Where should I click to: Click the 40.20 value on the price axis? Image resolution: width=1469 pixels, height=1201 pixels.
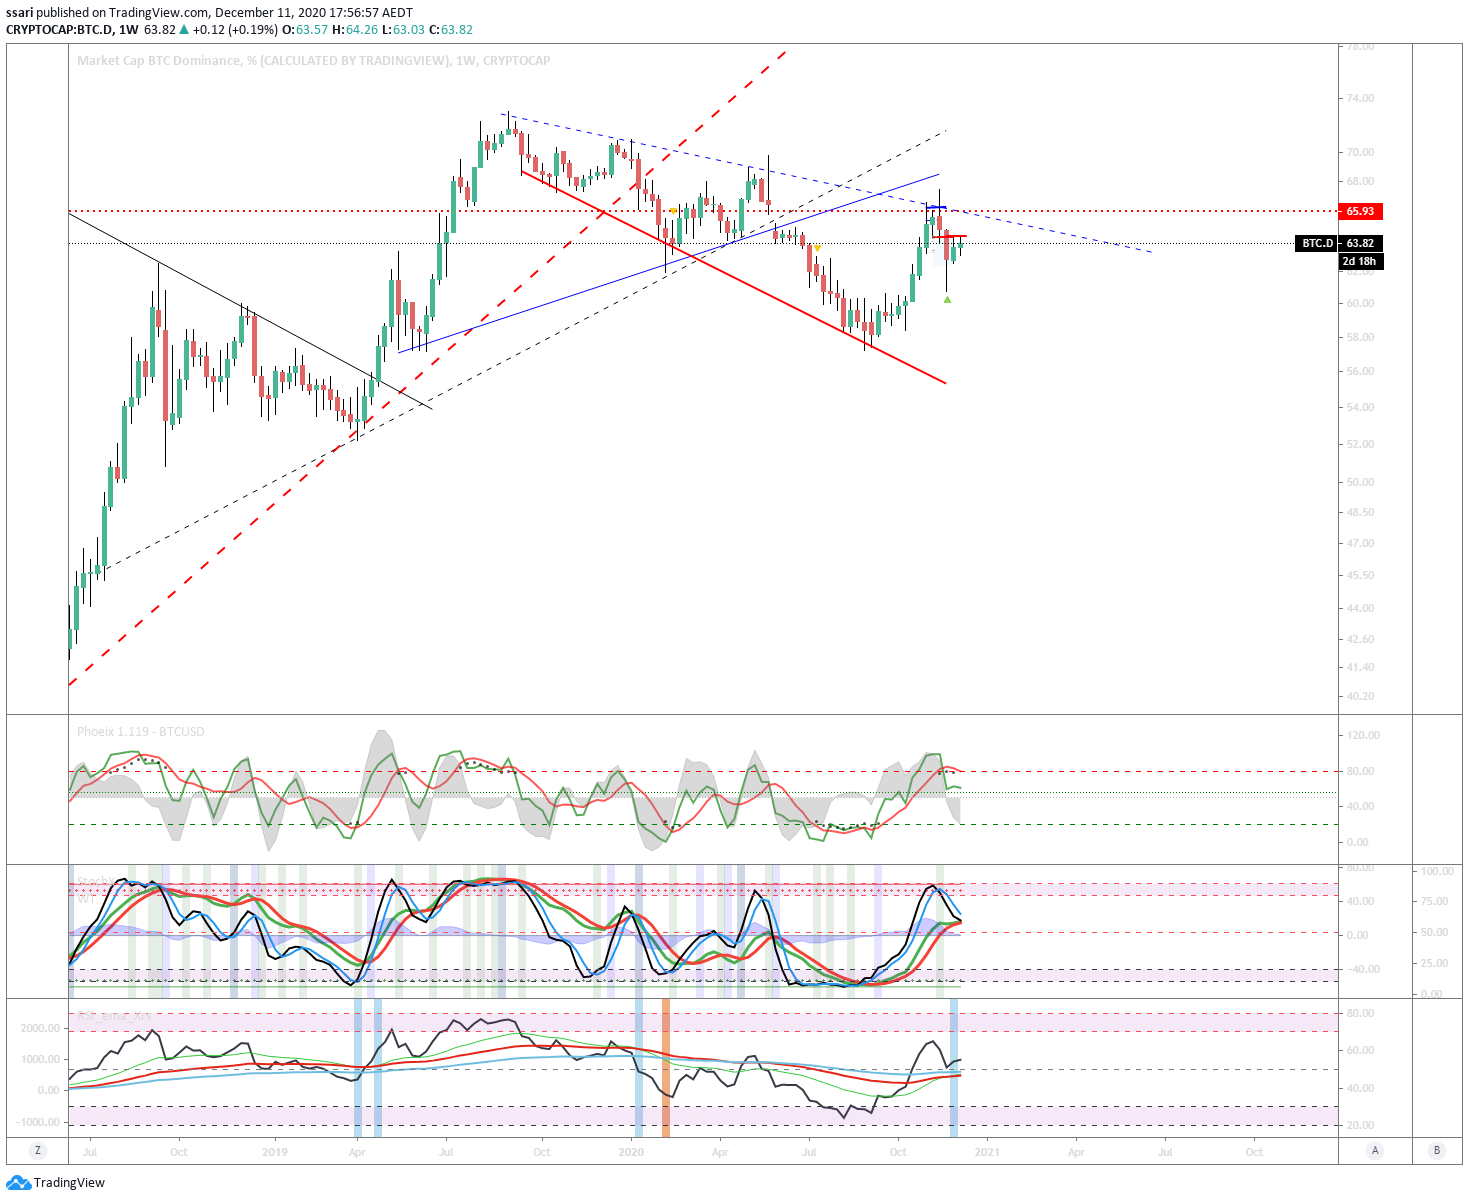tap(1360, 696)
